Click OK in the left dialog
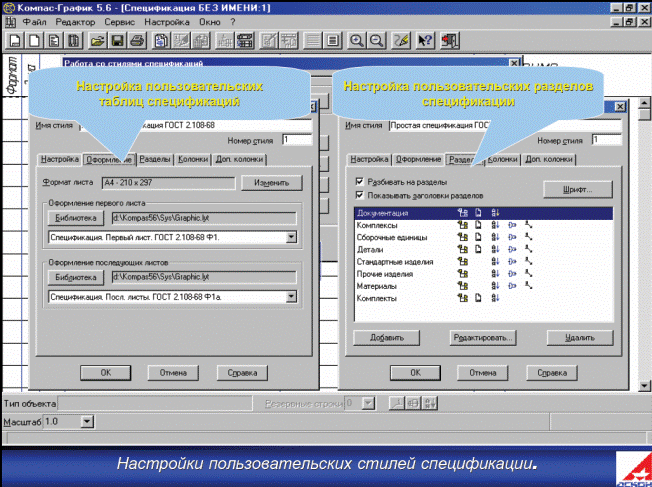This screenshot has width=652, height=487. [x=106, y=373]
